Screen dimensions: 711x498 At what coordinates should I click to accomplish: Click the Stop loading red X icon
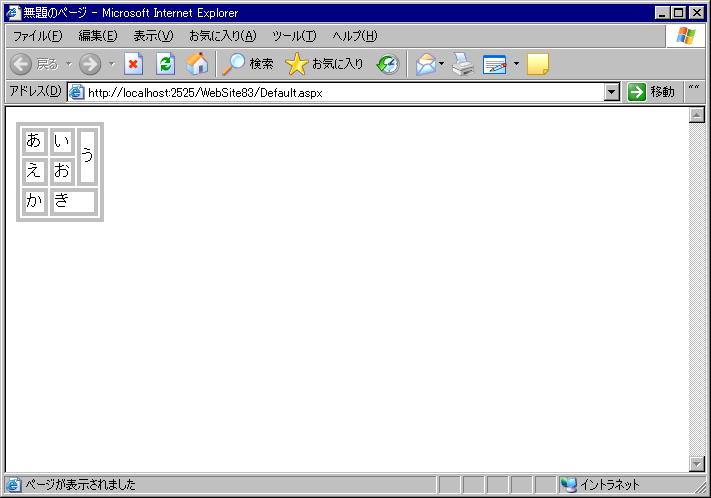click(133, 64)
